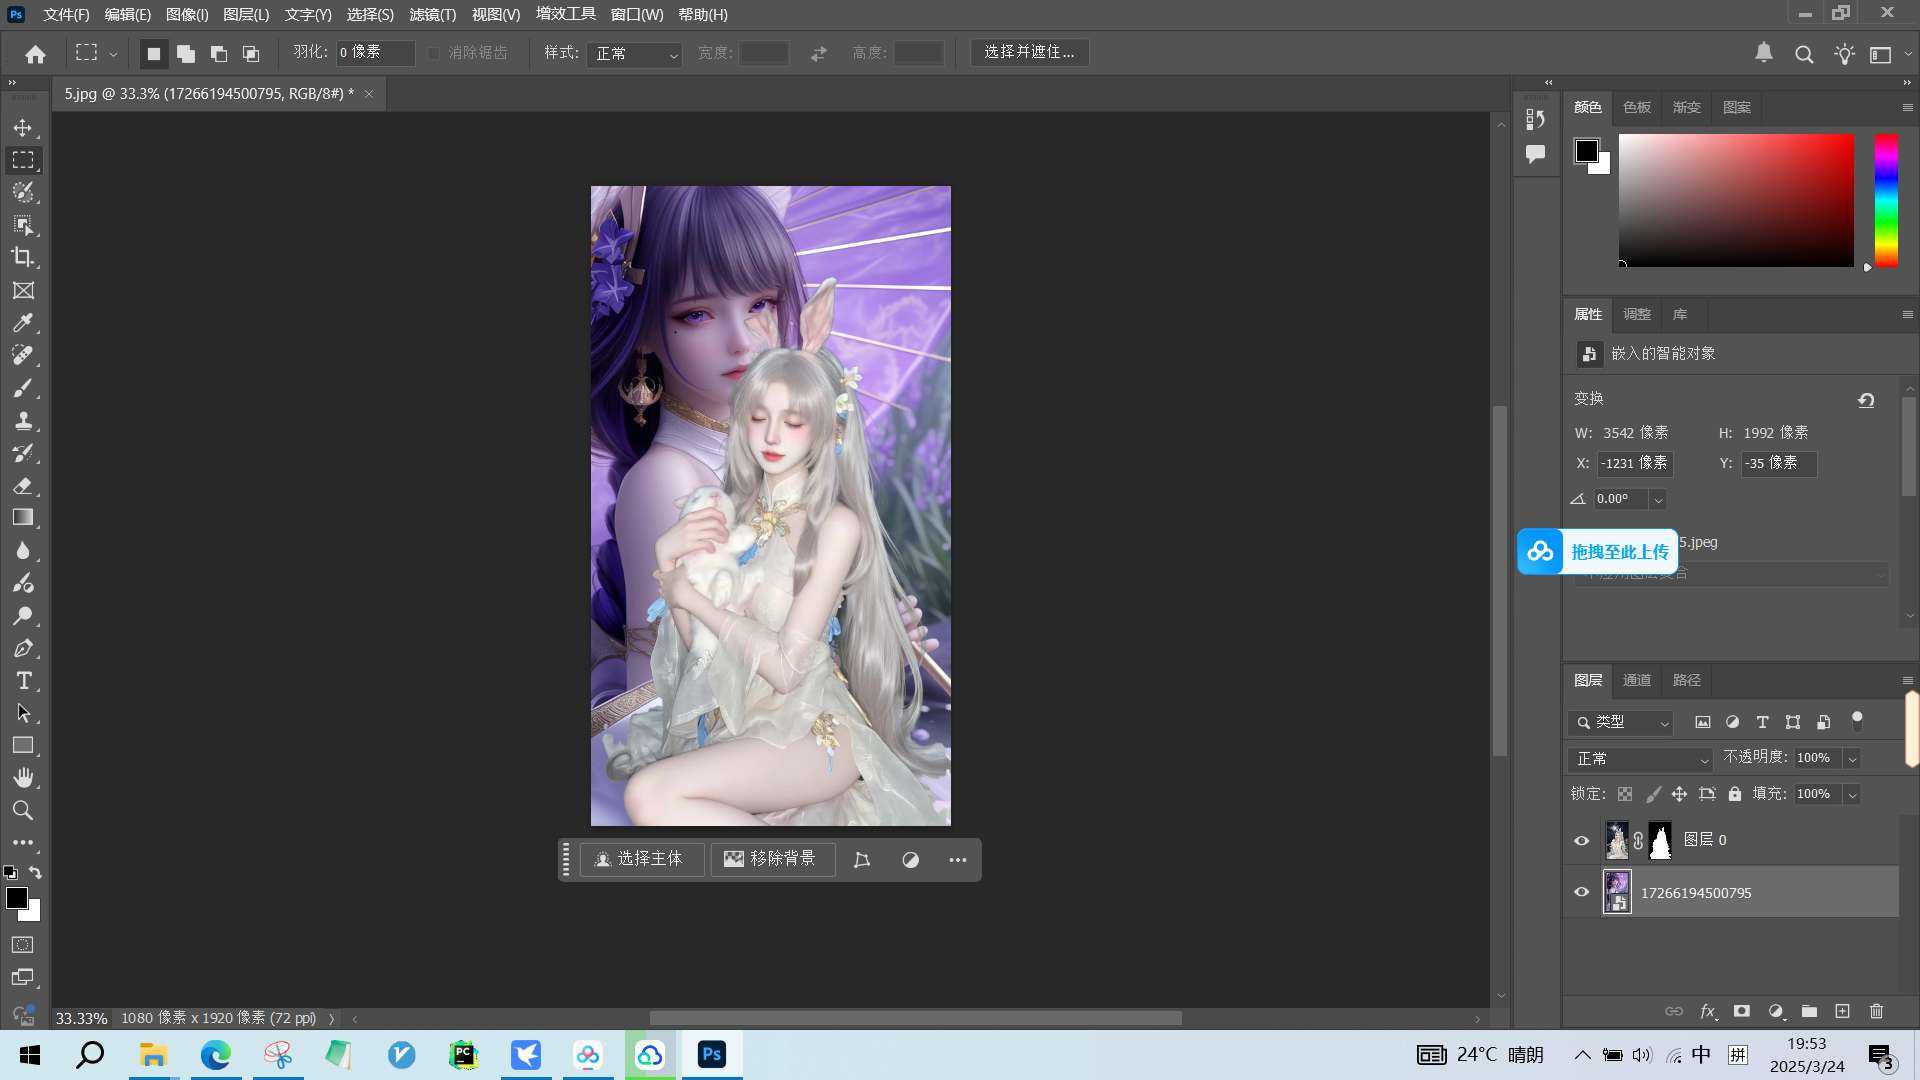This screenshot has width=1920, height=1080.
Task: Select the Clone Stamp tool
Action: [23, 420]
